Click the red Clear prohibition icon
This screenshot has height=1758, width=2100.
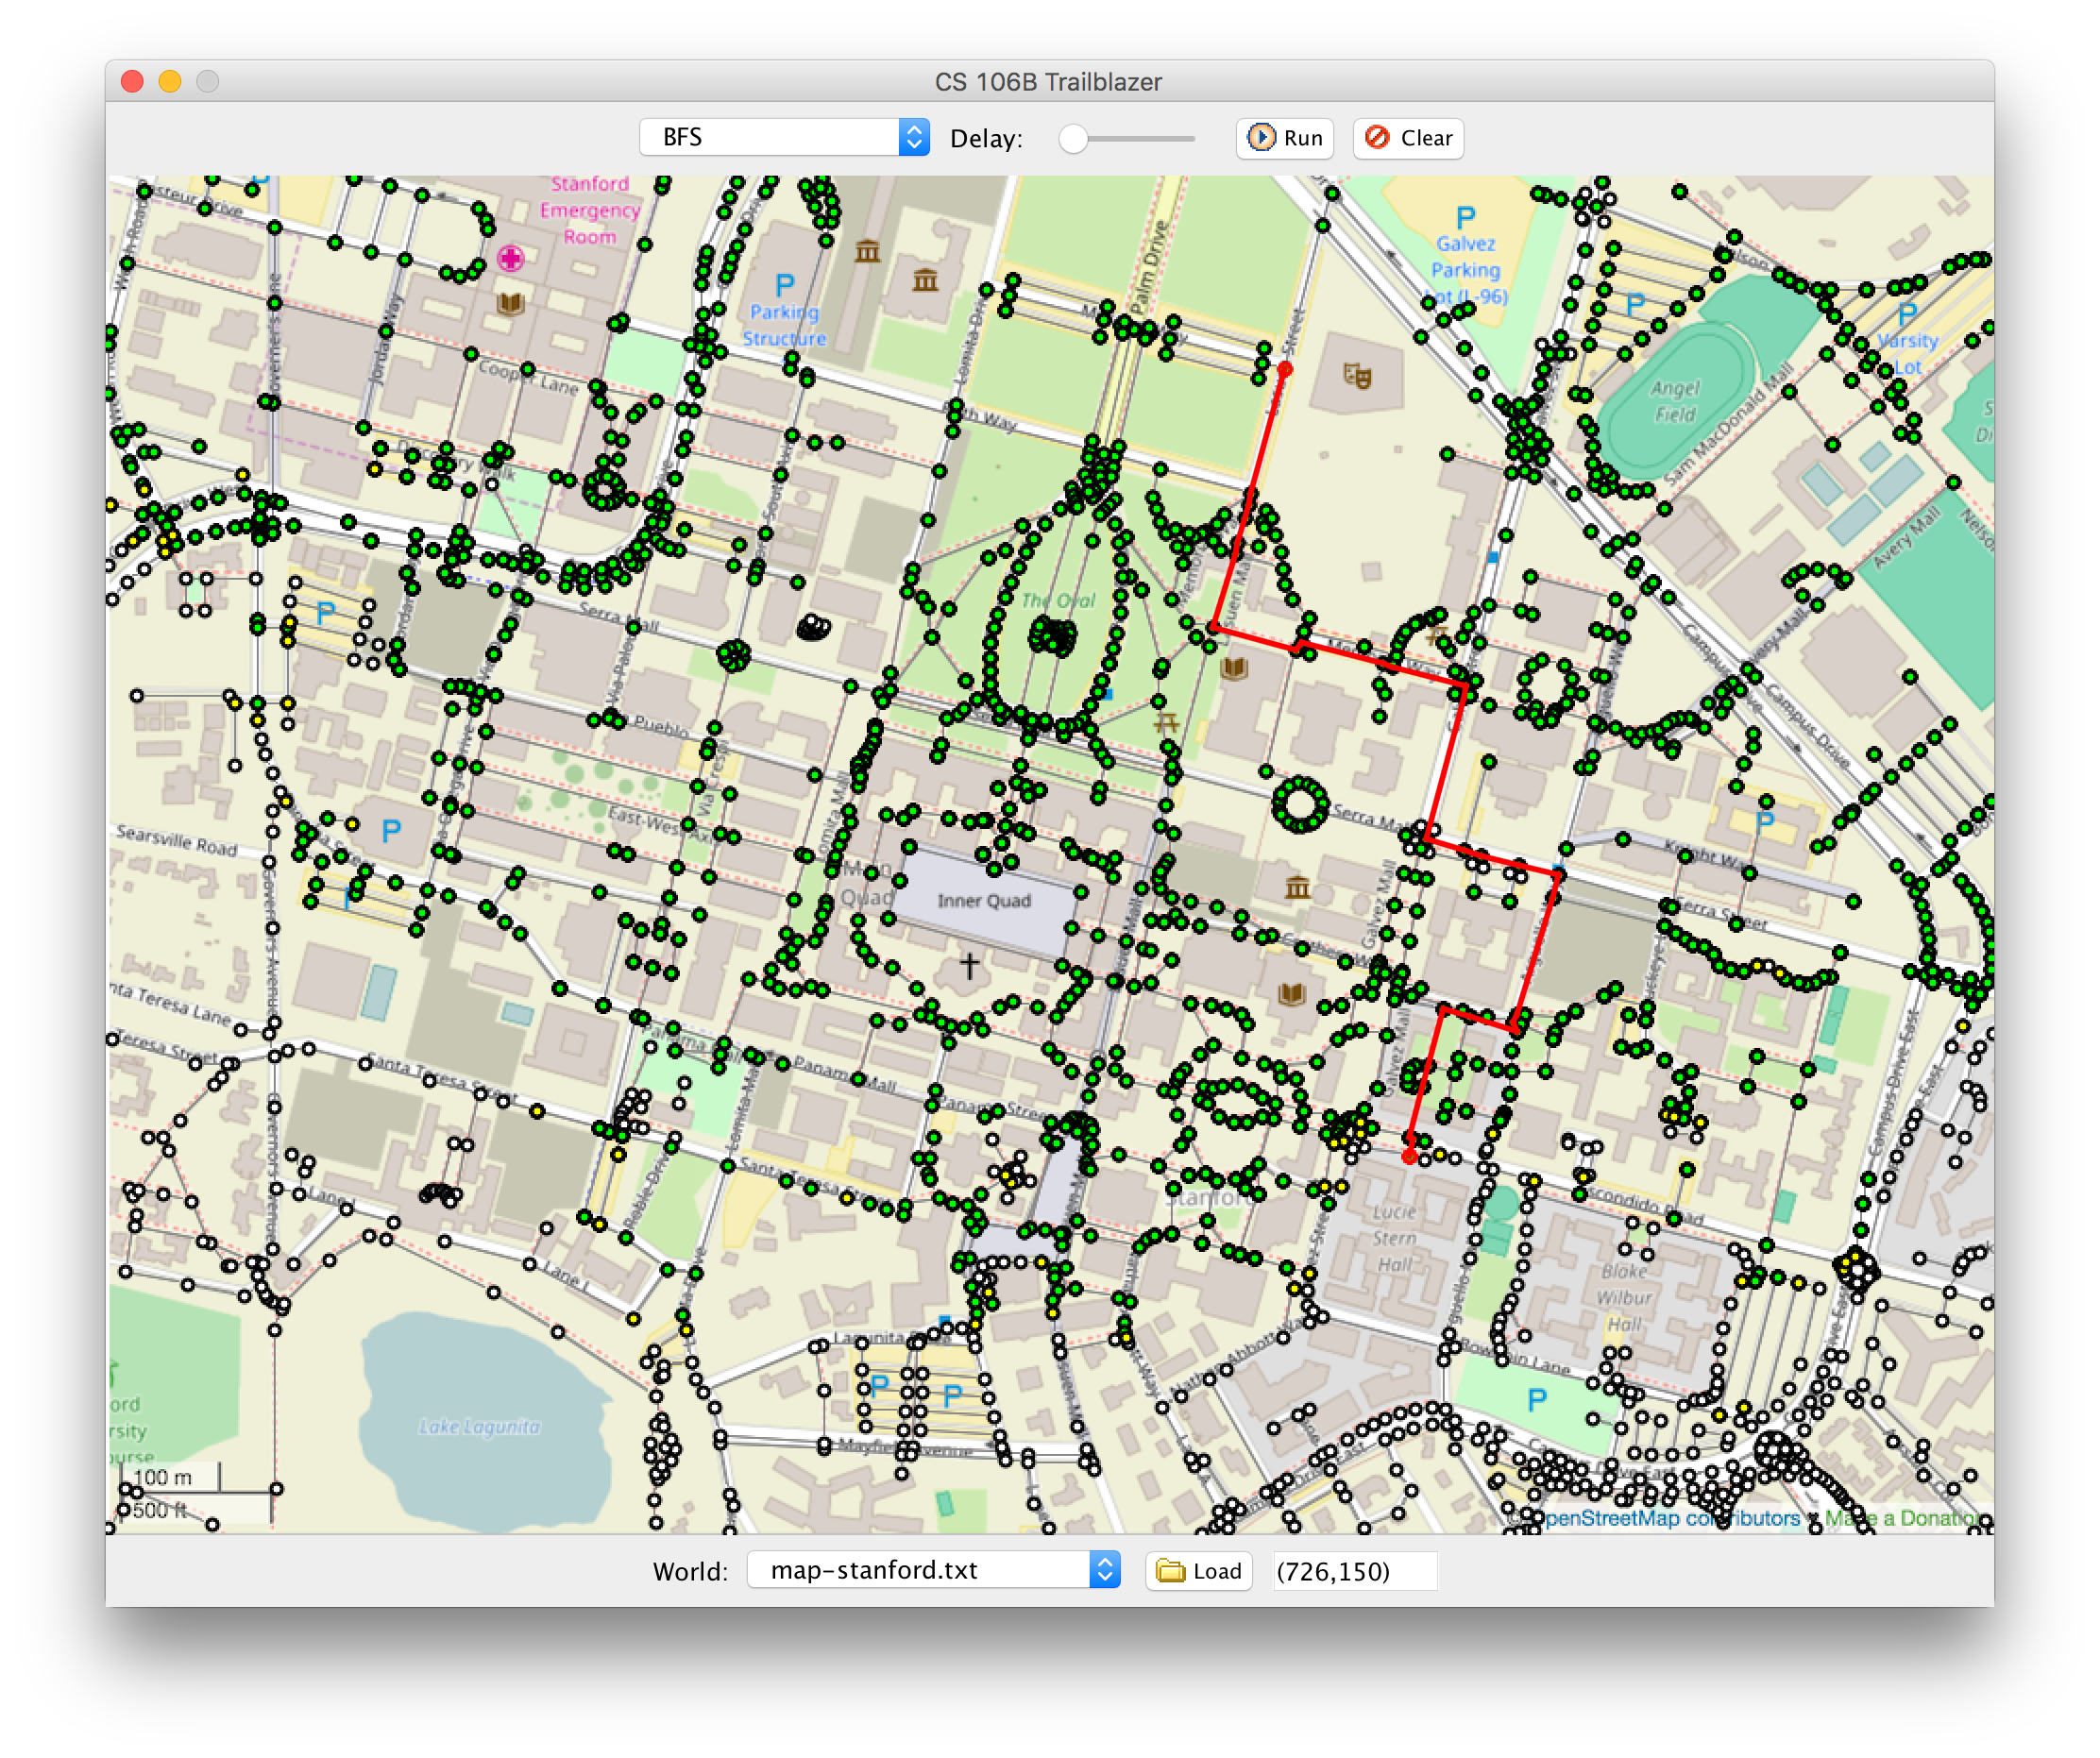pos(1377,137)
